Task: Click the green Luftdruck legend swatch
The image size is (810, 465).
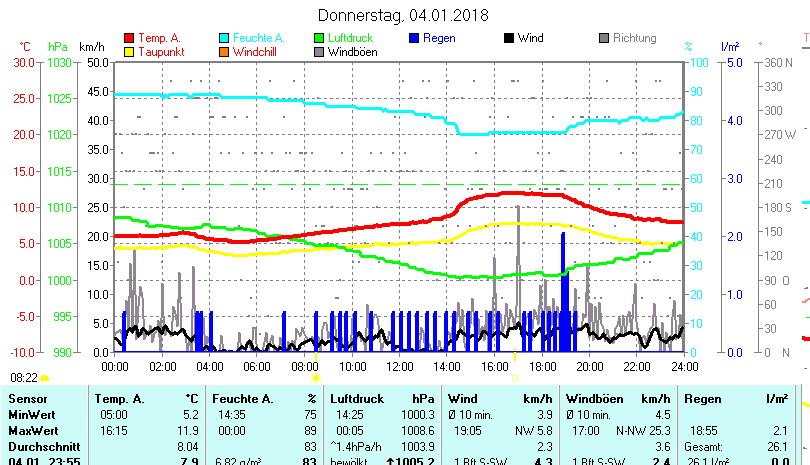Action: [319, 38]
